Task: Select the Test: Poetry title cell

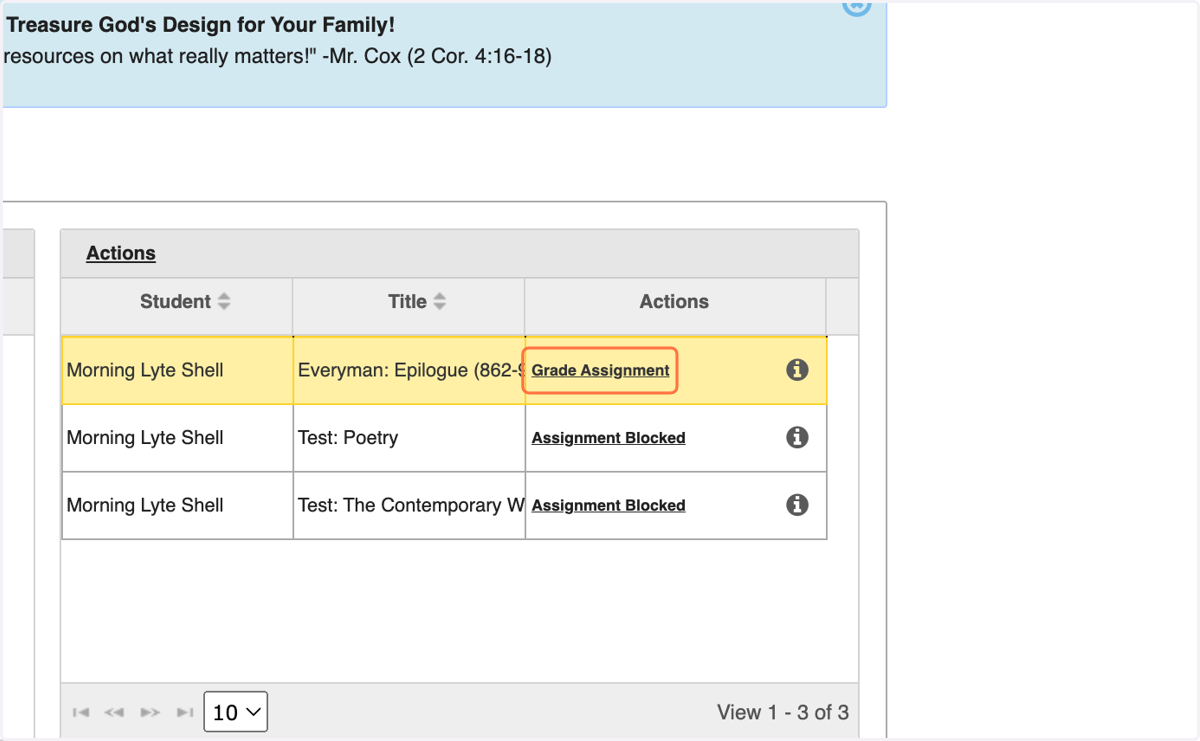Action: tap(409, 437)
